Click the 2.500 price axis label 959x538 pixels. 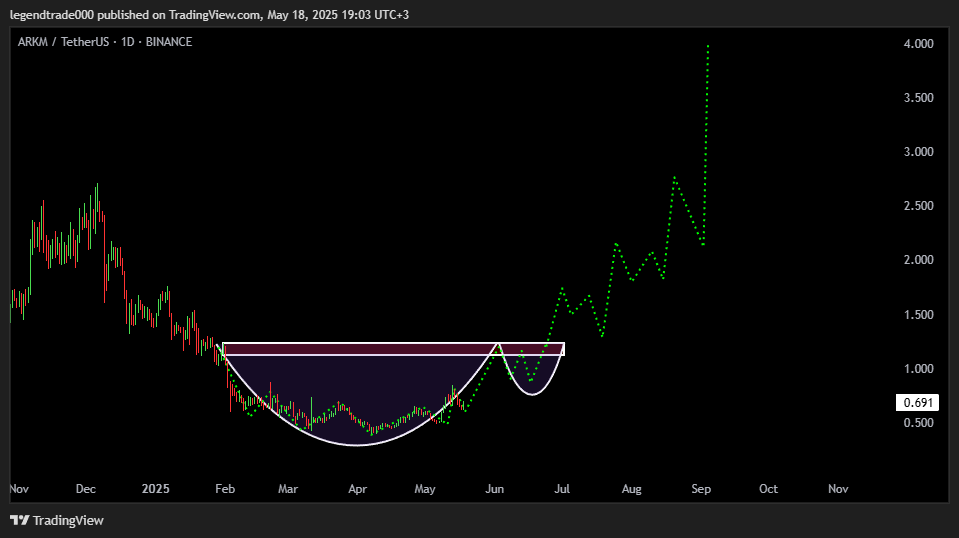(919, 205)
